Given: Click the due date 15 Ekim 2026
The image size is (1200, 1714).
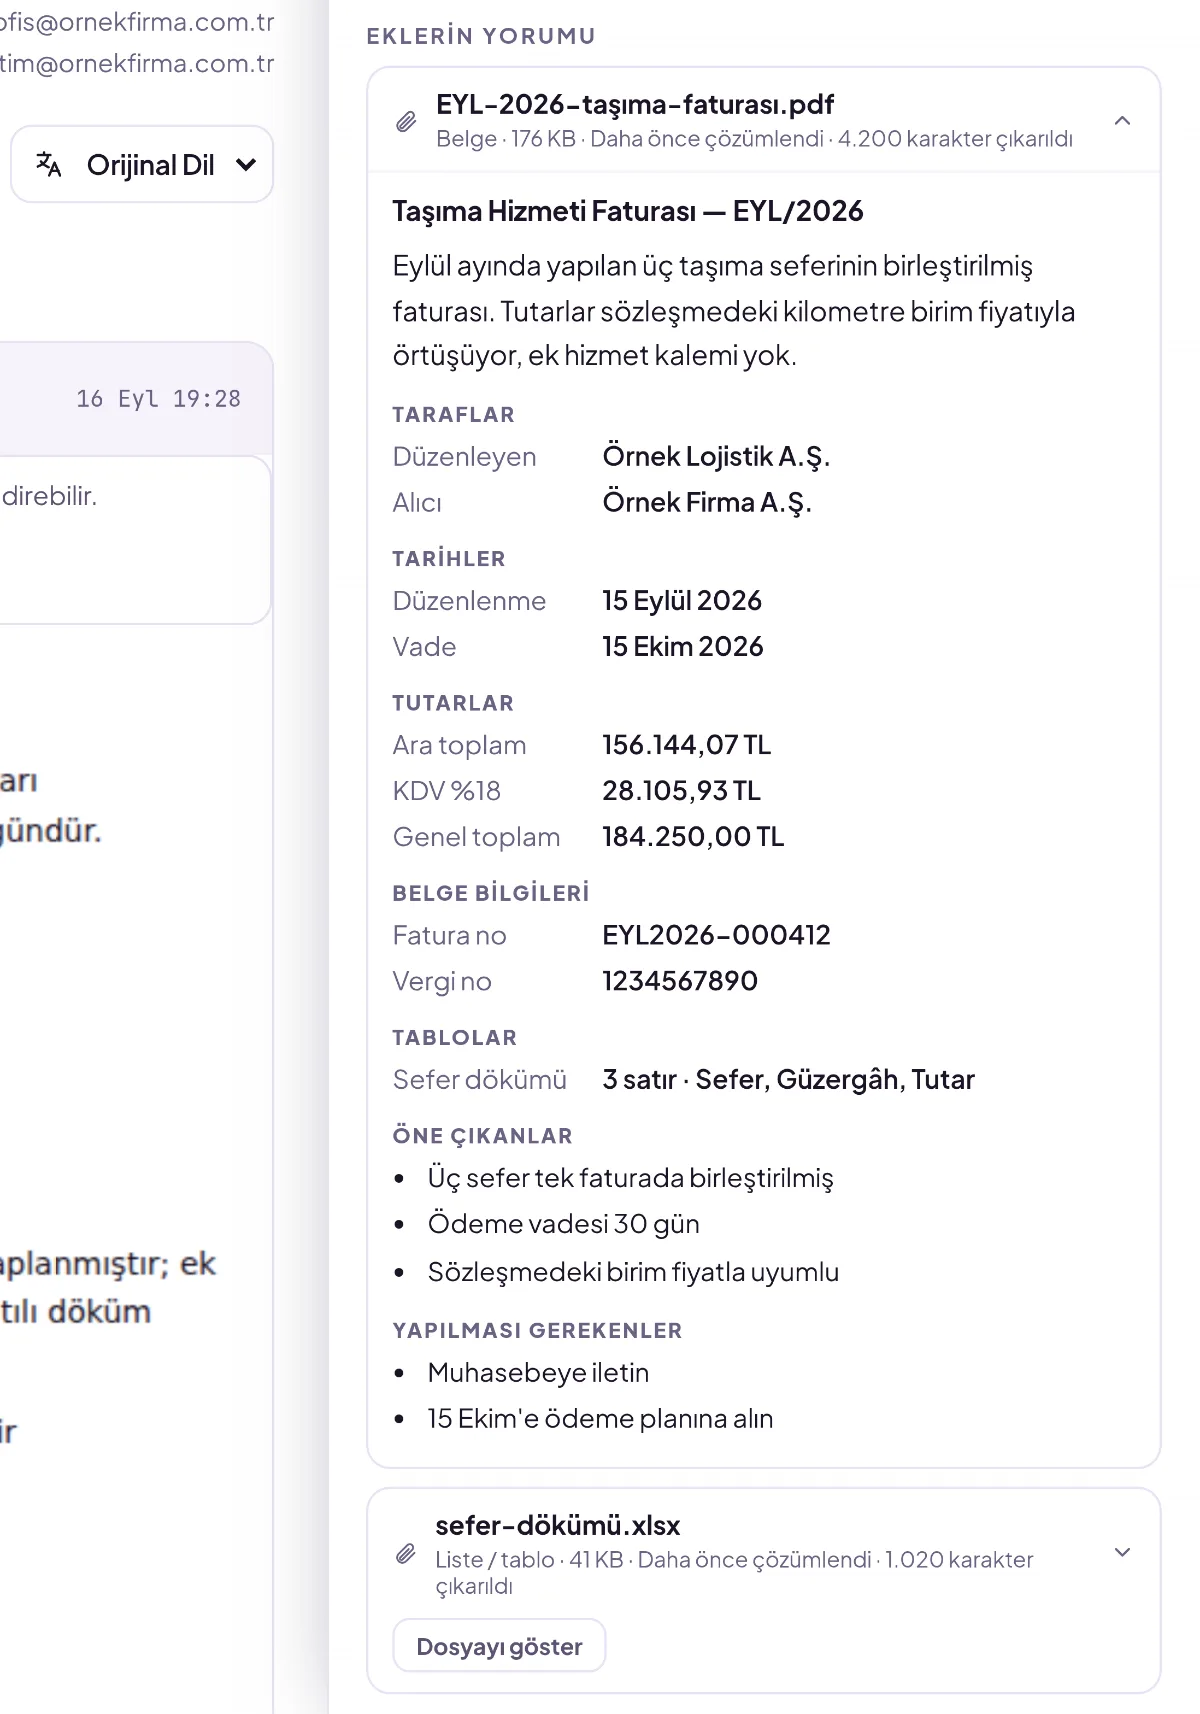Looking at the screenshot, I should click(x=683, y=647).
